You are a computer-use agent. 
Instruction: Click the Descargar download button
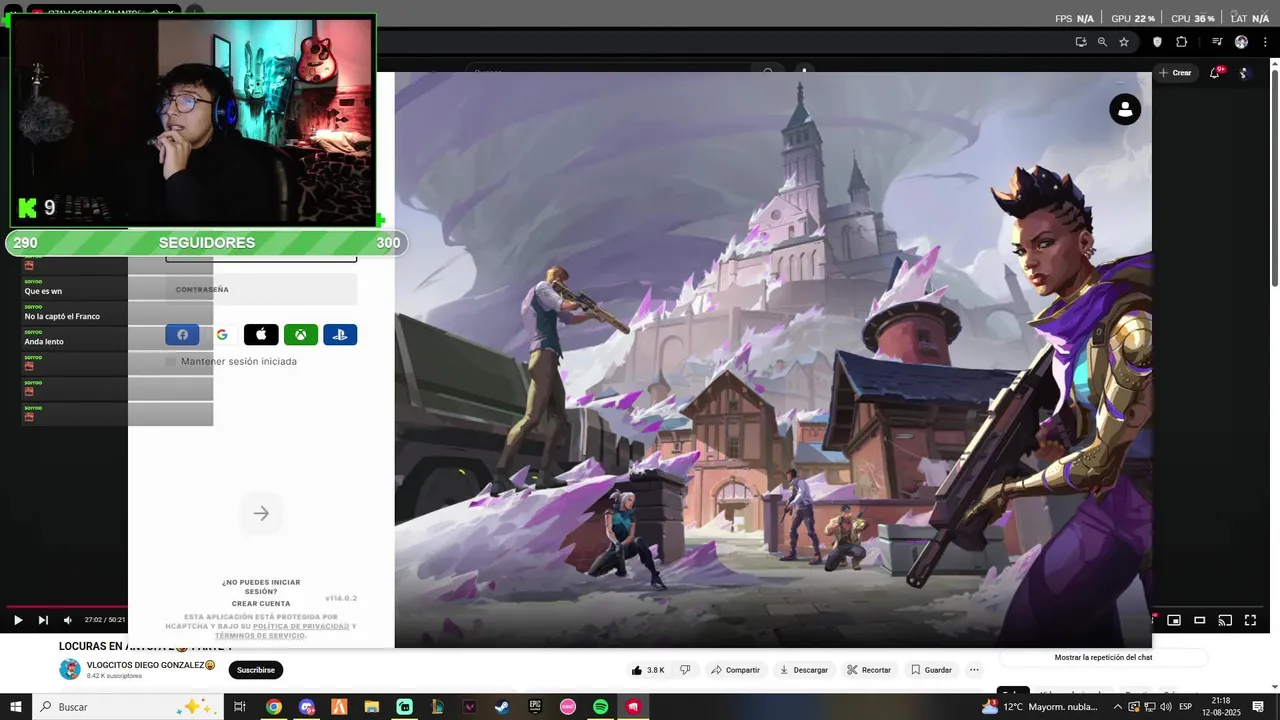pyautogui.click(x=804, y=670)
